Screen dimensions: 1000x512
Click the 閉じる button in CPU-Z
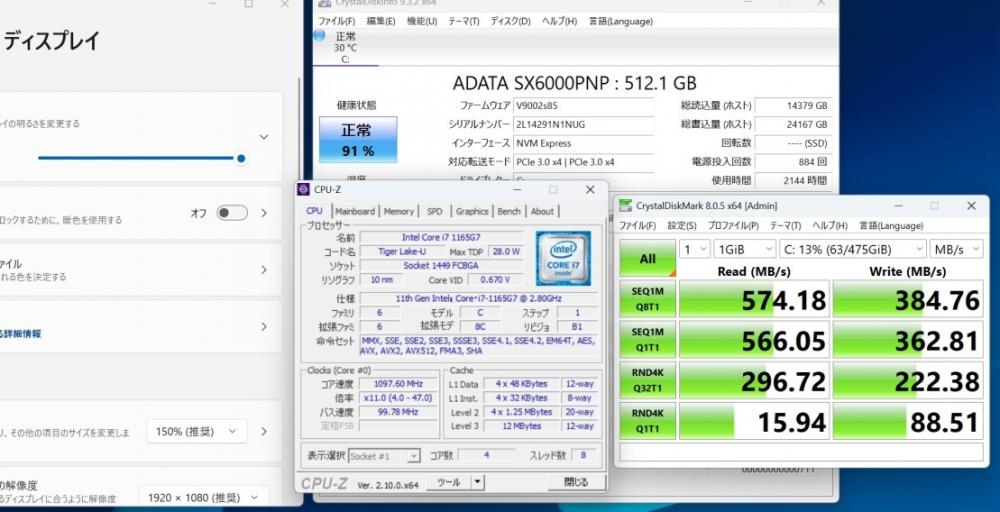coord(576,482)
